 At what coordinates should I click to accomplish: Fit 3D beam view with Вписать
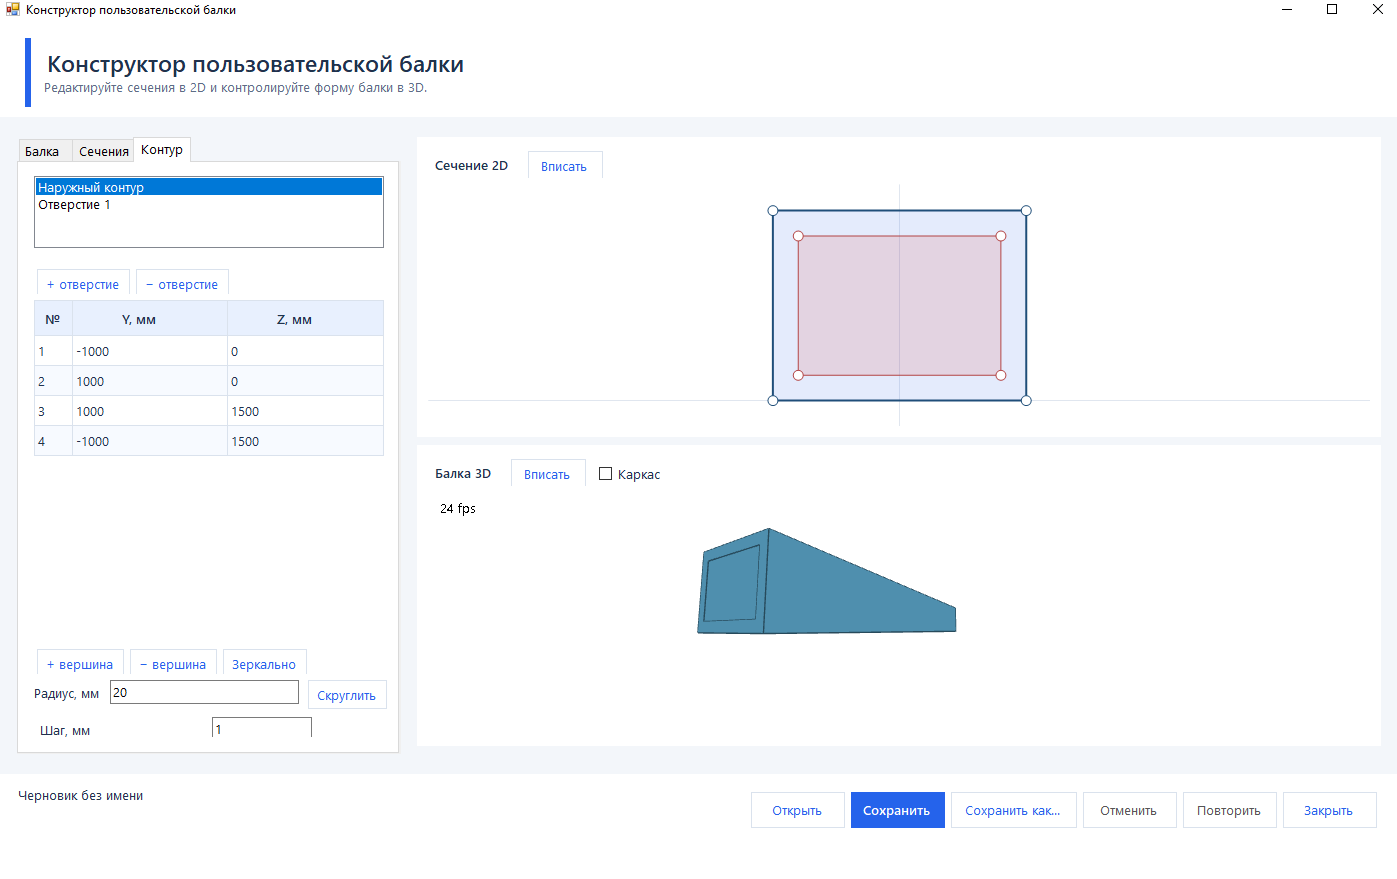click(547, 474)
